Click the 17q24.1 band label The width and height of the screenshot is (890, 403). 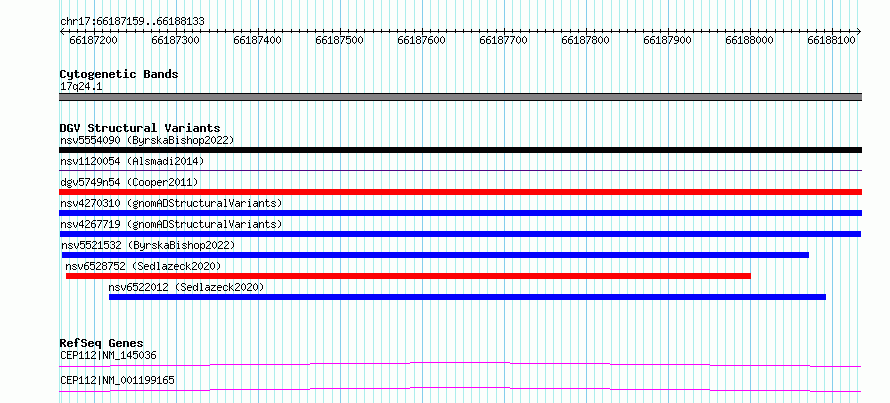click(81, 87)
